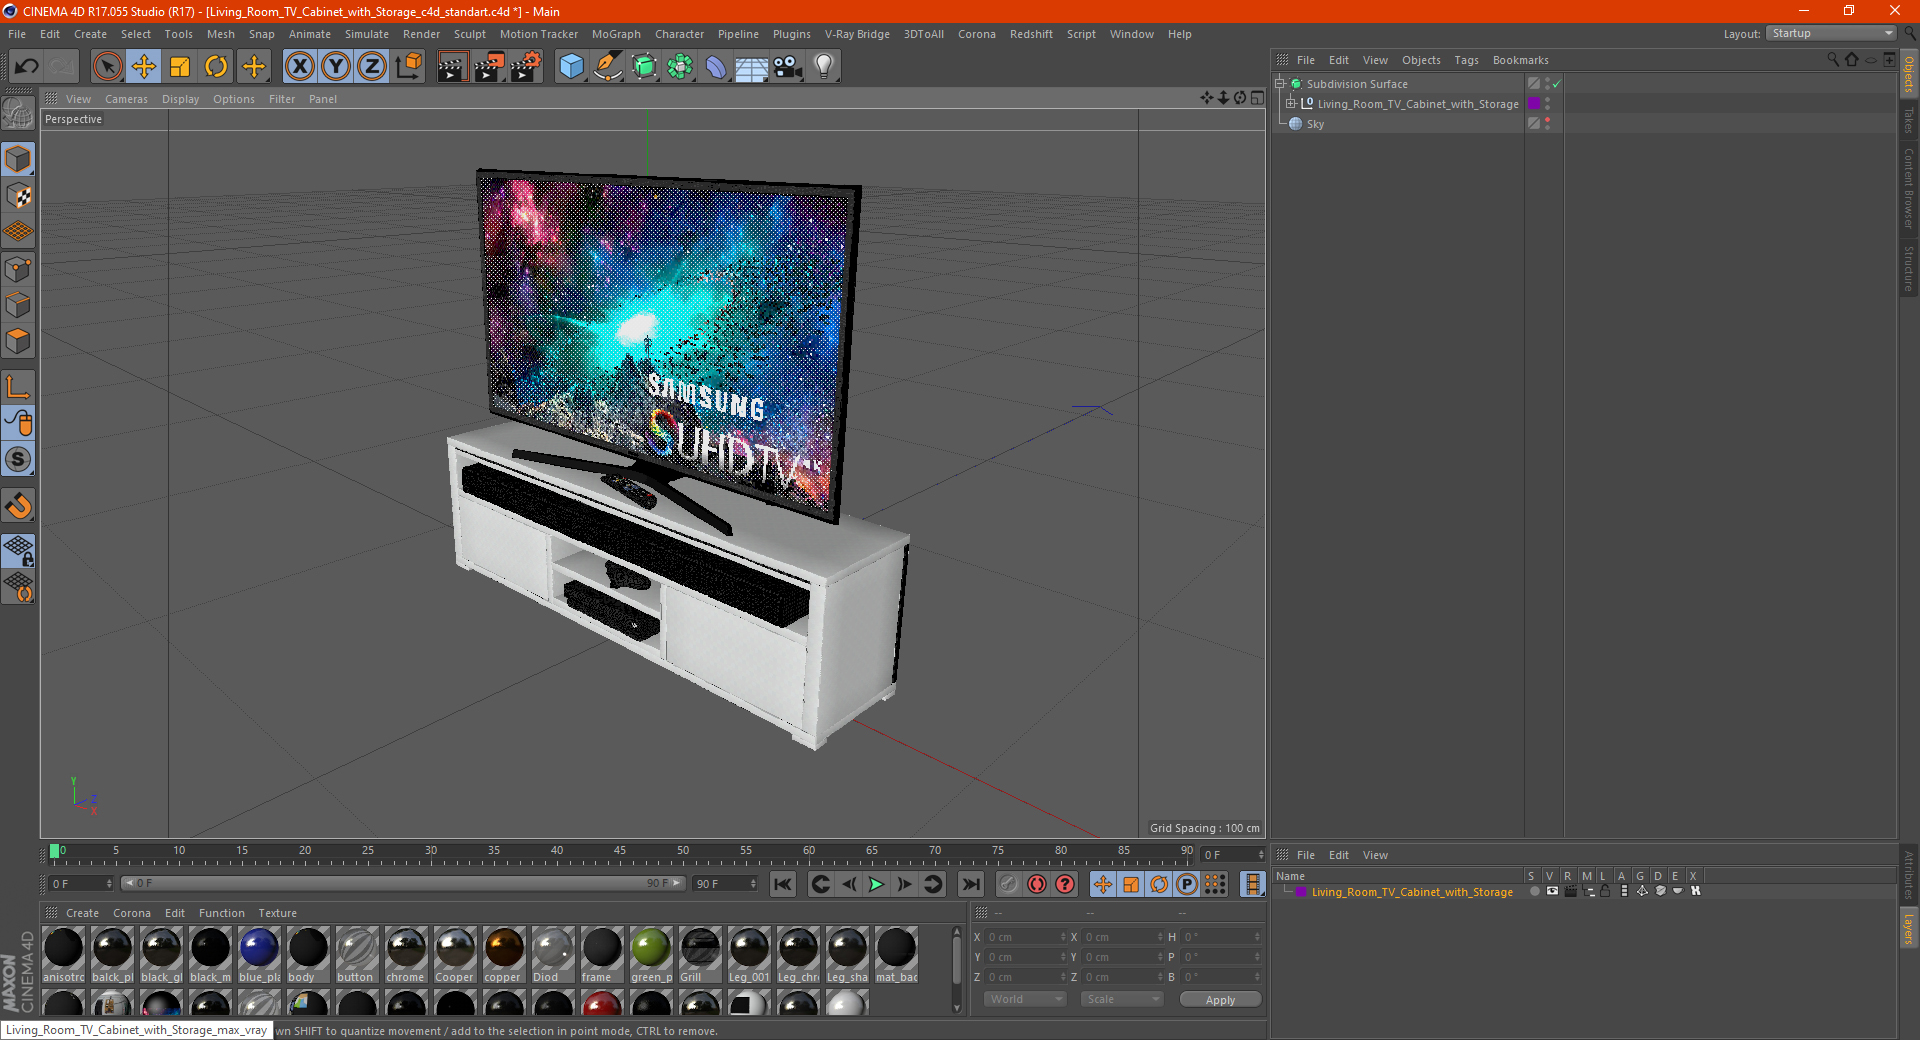Add a Bend deformer object
The image size is (1920, 1040).
[x=716, y=67]
